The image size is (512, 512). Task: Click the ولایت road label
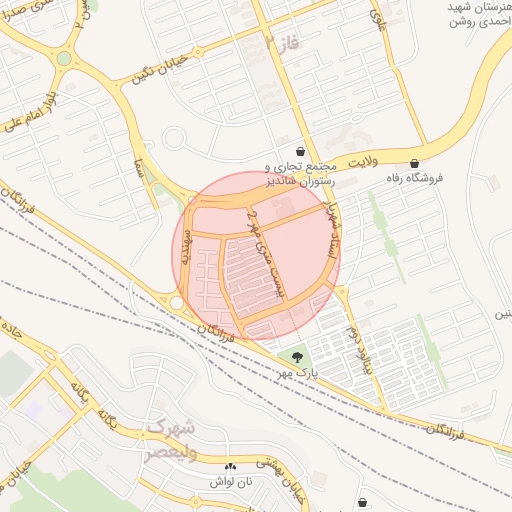(363, 163)
